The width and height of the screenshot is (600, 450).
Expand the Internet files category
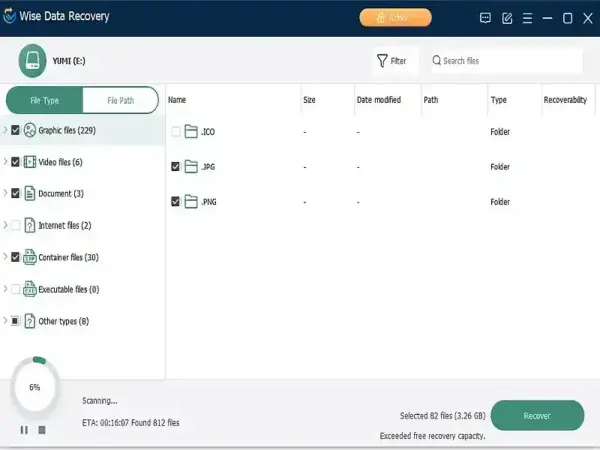pos(5,225)
